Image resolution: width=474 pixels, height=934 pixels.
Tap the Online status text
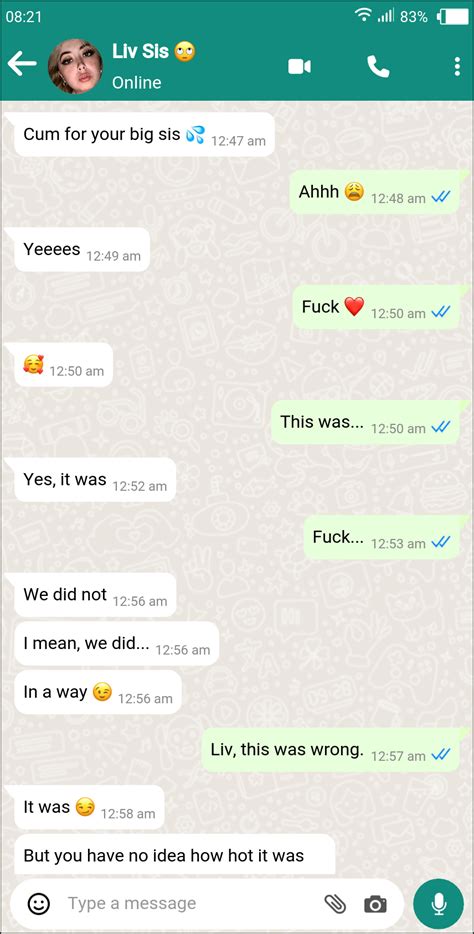[136, 82]
